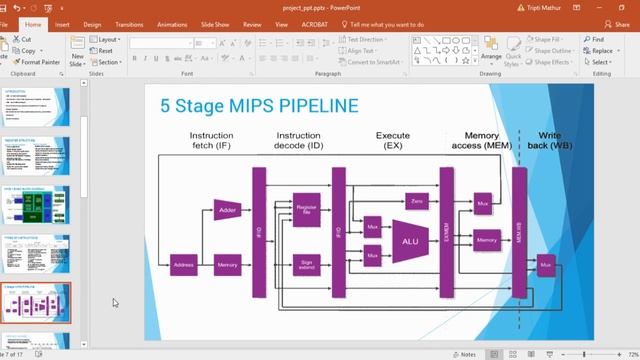
Task: Click the thumbnail pane scroll down arrow
Action: coord(84,344)
